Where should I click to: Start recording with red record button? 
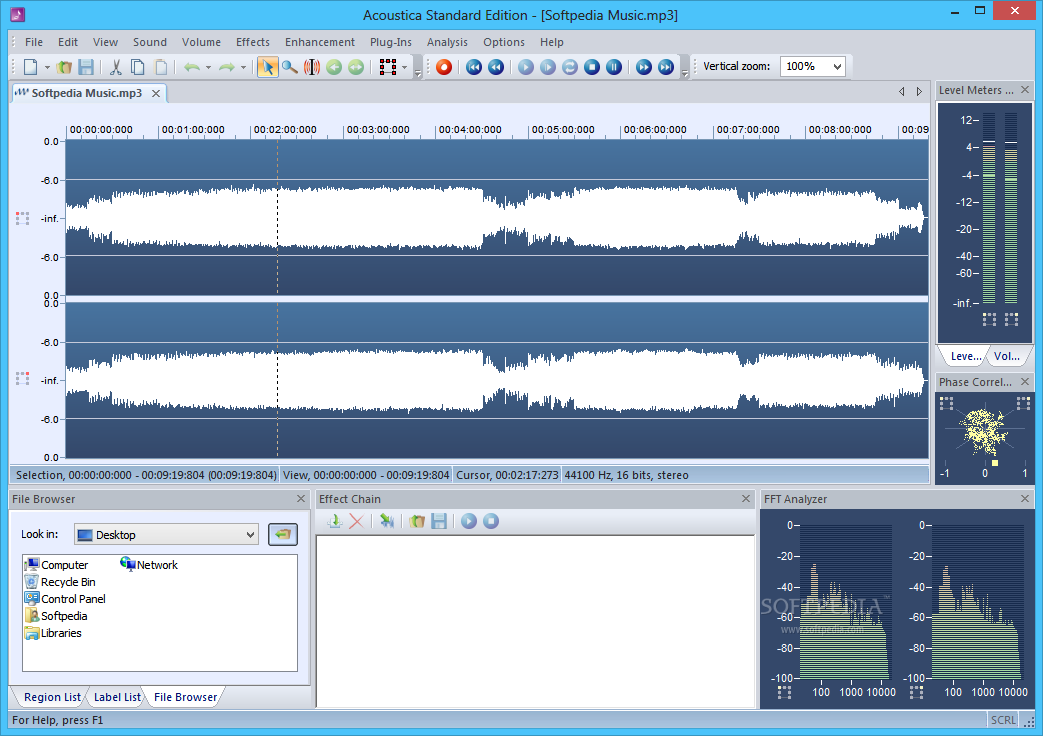(444, 67)
